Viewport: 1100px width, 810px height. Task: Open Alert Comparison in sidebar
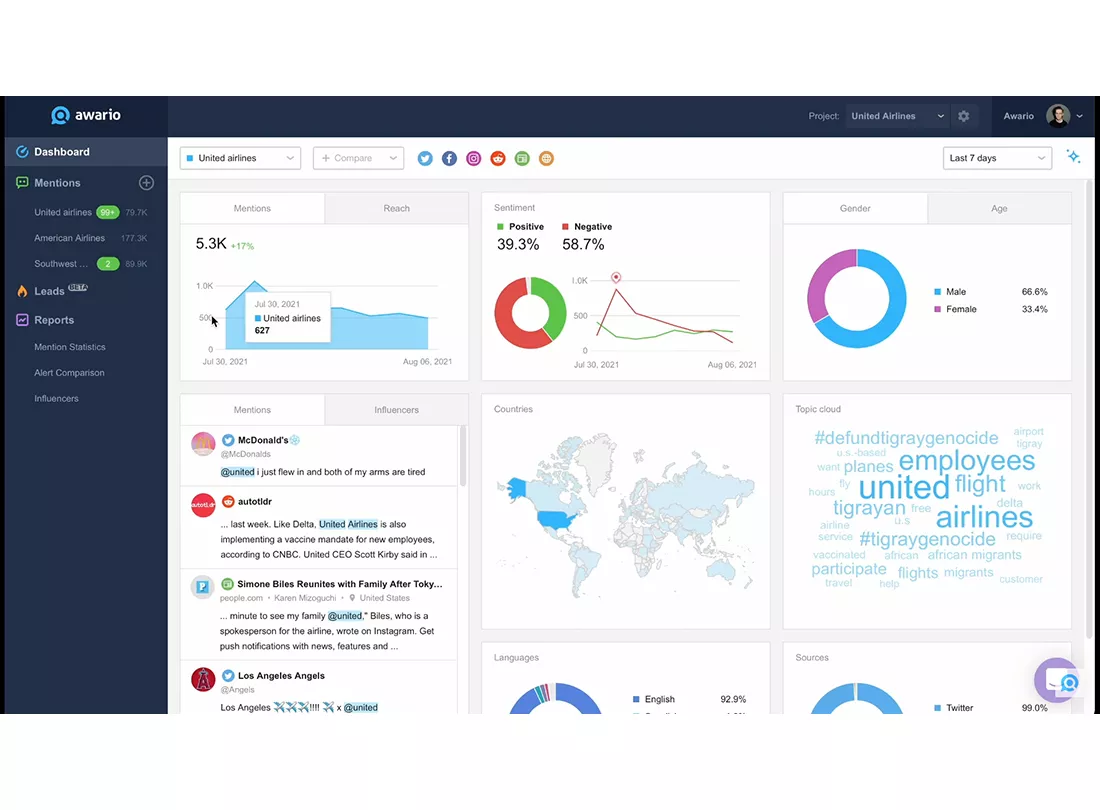click(x=69, y=373)
